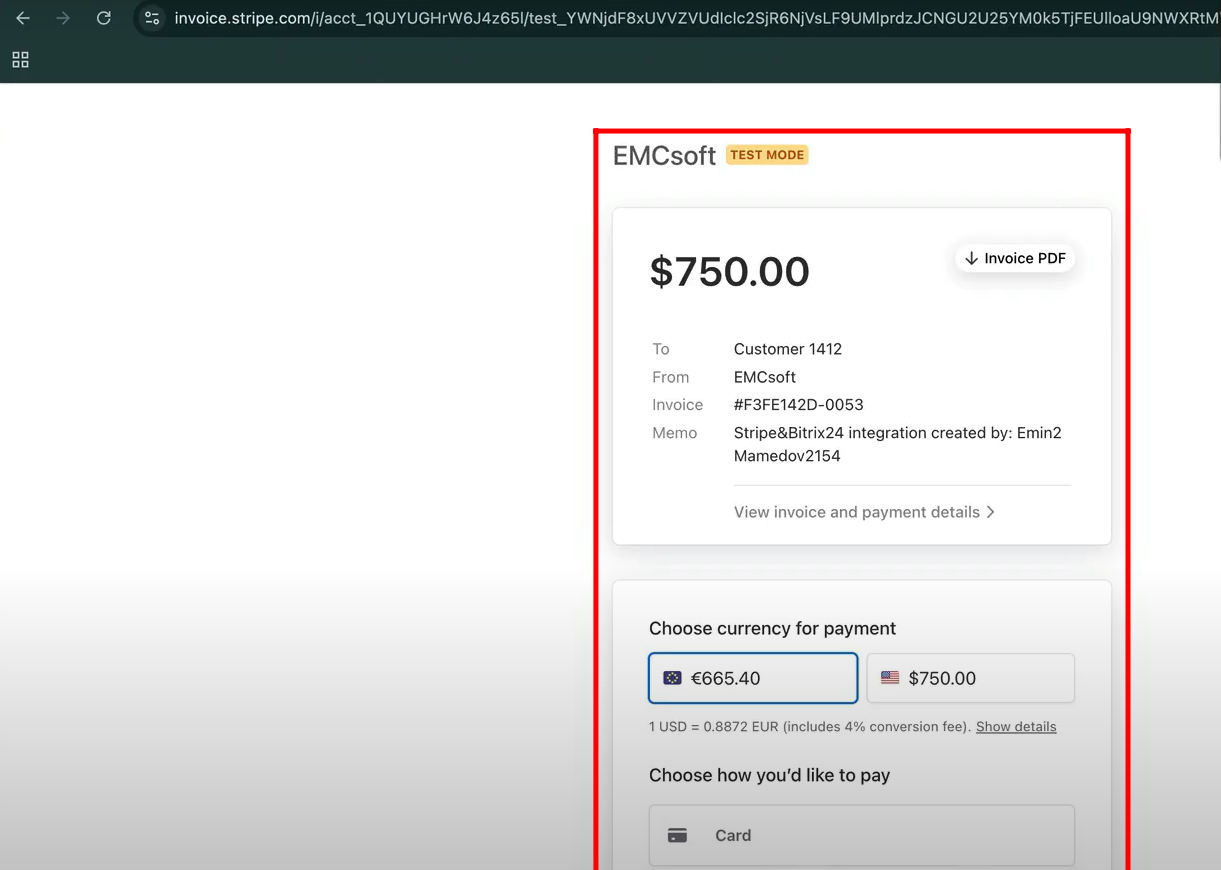1221x870 pixels.
Task: Click the US flag icon
Action: [x=889, y=678]
